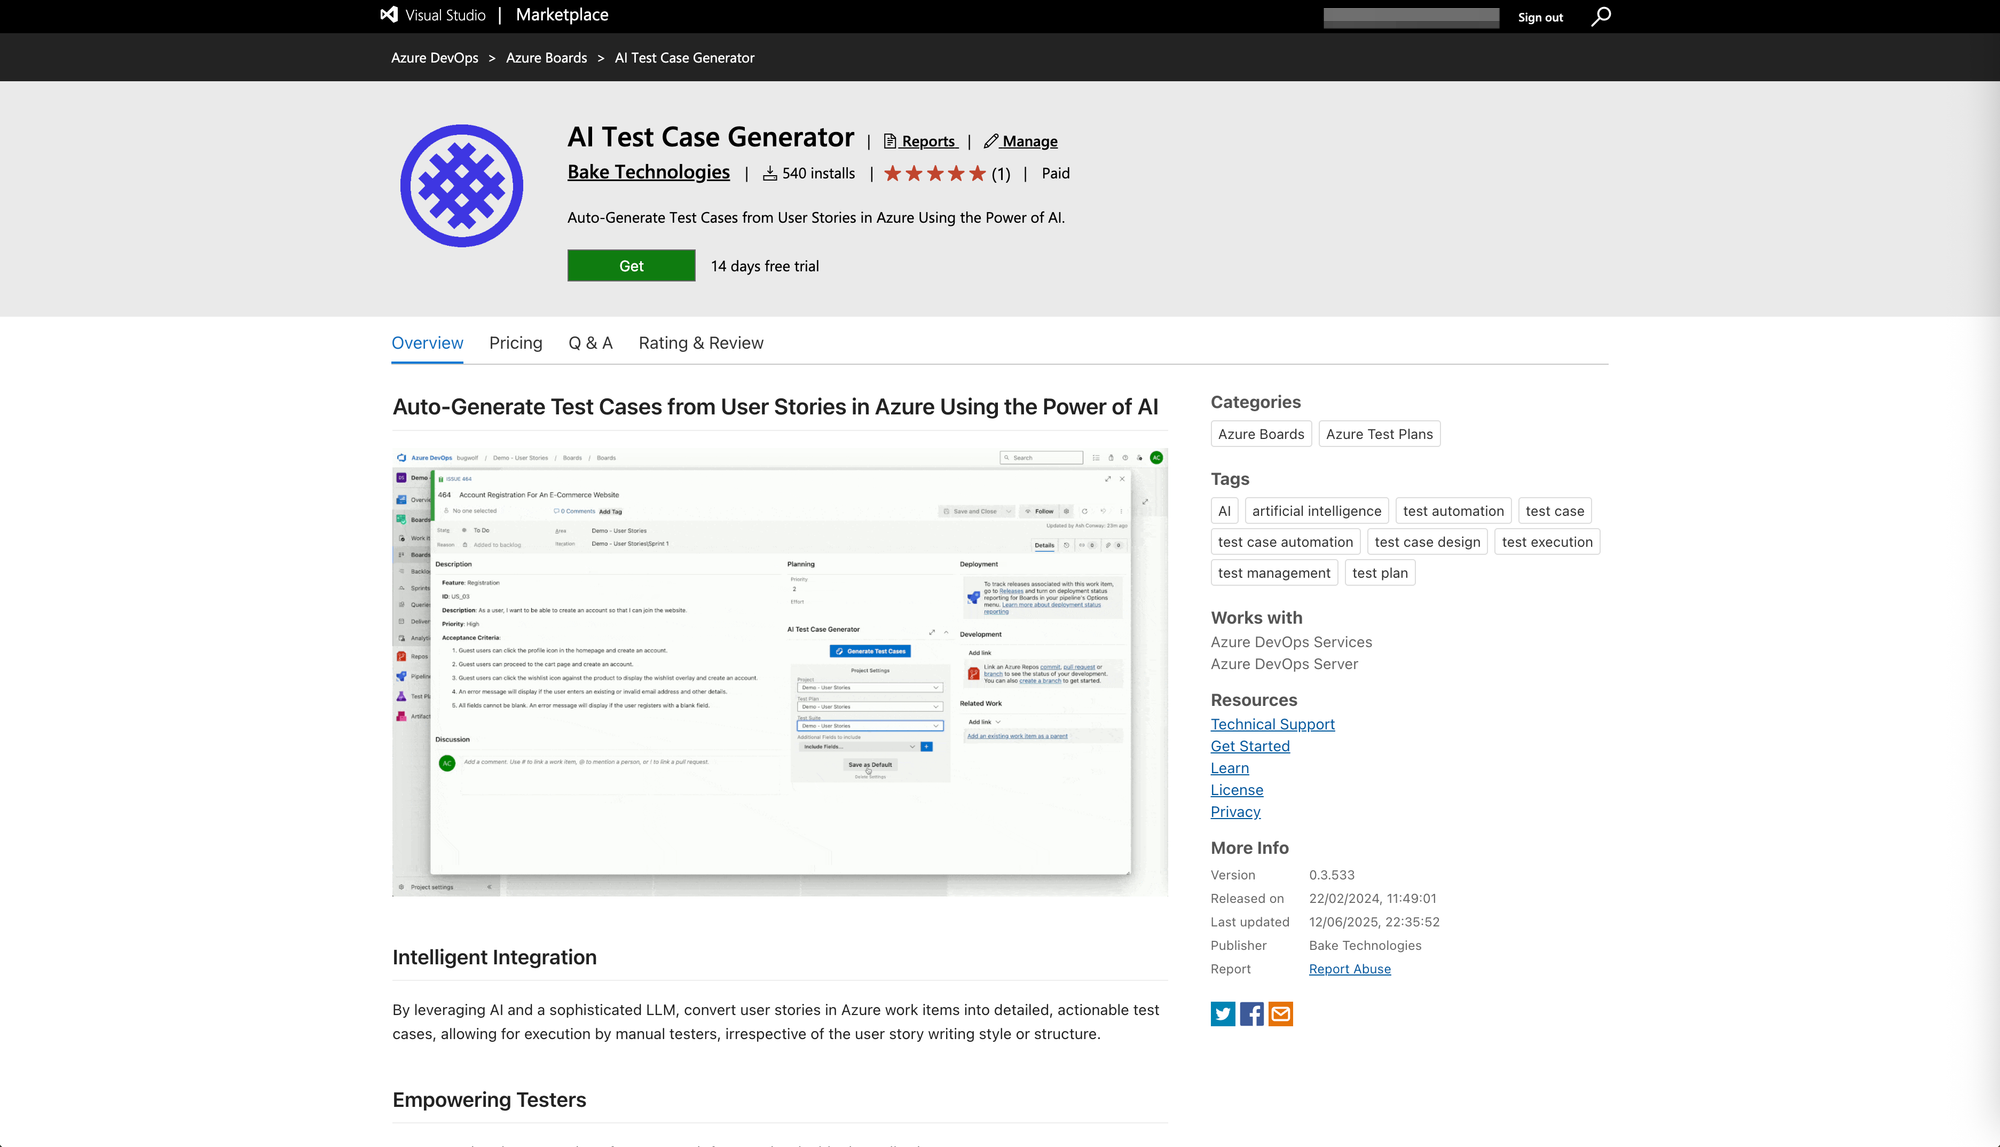Click the released date 22/02/2024, 11:49:01
Screen dimensions: 2000x1147
click(x=1372, y=899)
